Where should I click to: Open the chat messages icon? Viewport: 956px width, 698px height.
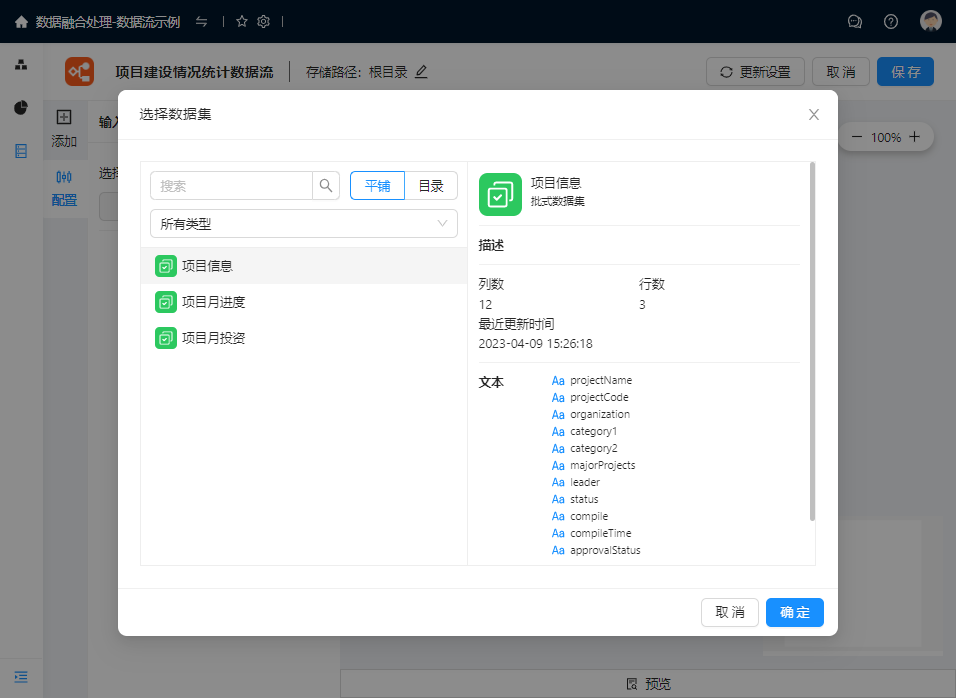click(x=855, y=21)
